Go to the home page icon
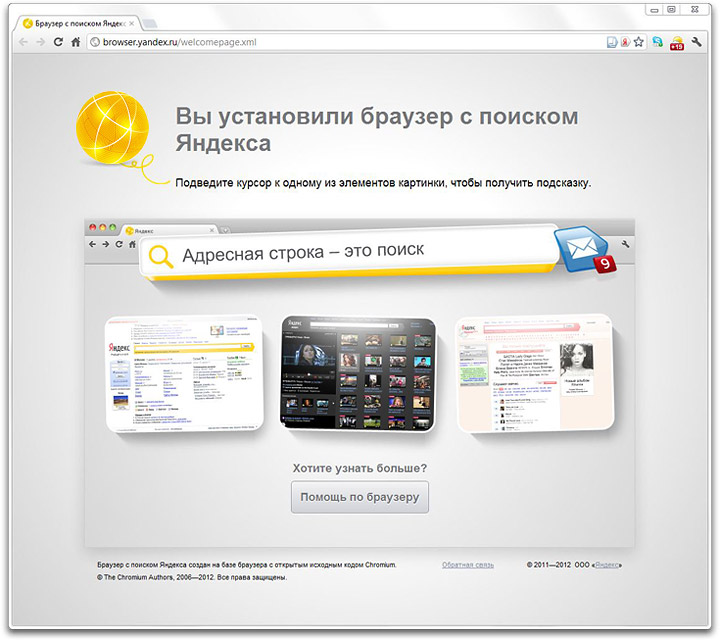Image resolution: width=720 pixels, height=640 pixels. click(x=75, y=42)
